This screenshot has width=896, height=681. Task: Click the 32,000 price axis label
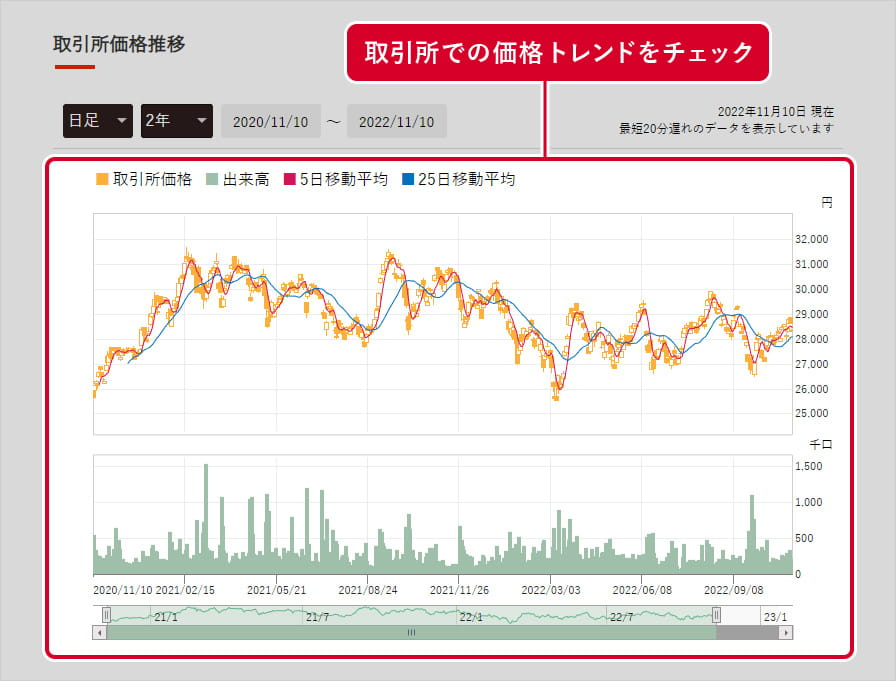click(811, 239)
